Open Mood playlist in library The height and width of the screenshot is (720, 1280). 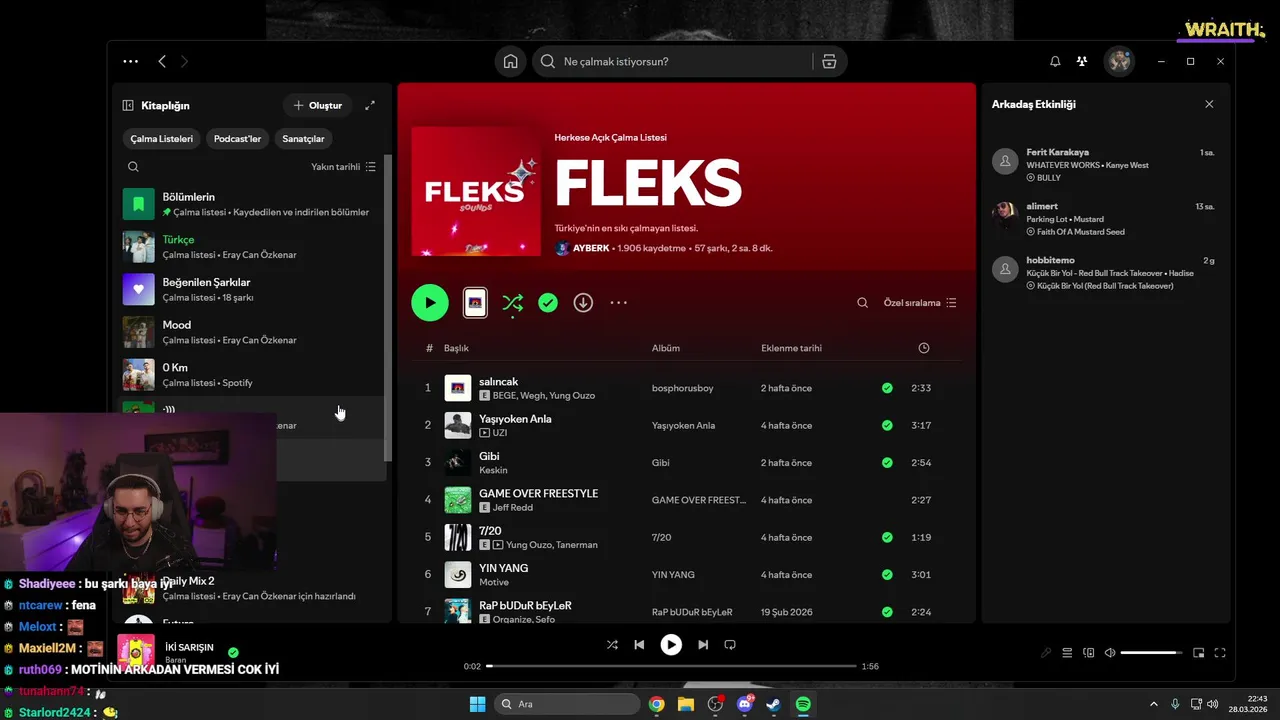[250, 332]
